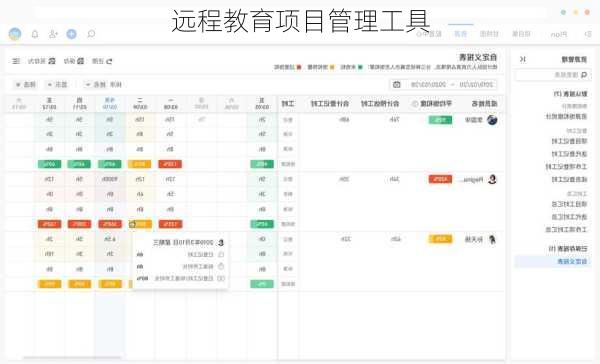Viewport: 600px width, 364px height.
Task: Click the blue highlighted today date column header
Action: [x=109, y=103]
